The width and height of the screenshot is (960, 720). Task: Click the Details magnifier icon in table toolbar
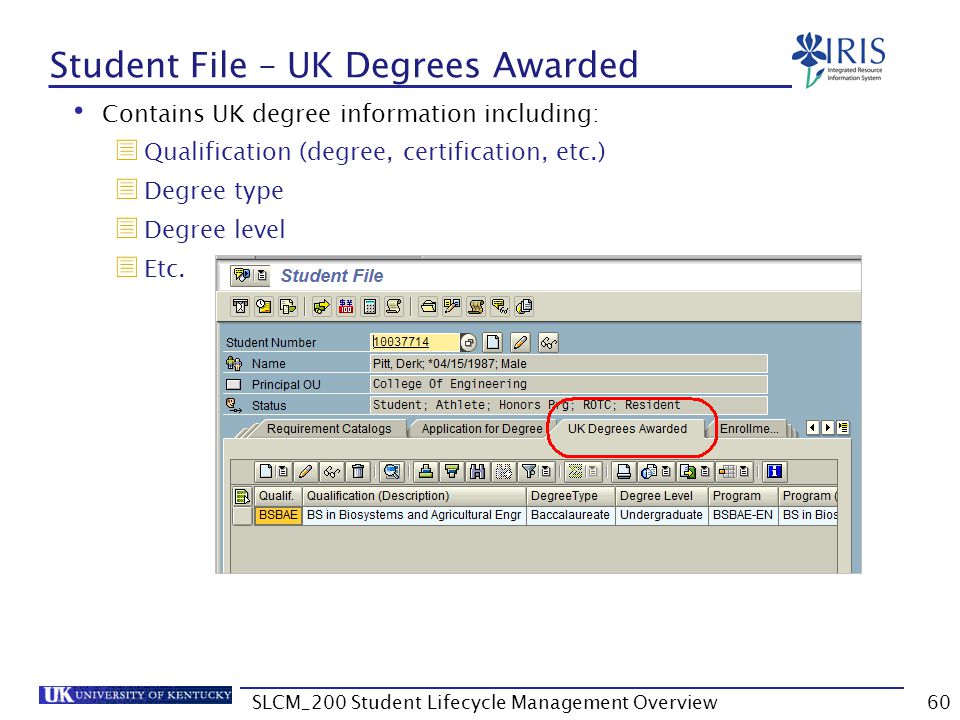(391, 471)
